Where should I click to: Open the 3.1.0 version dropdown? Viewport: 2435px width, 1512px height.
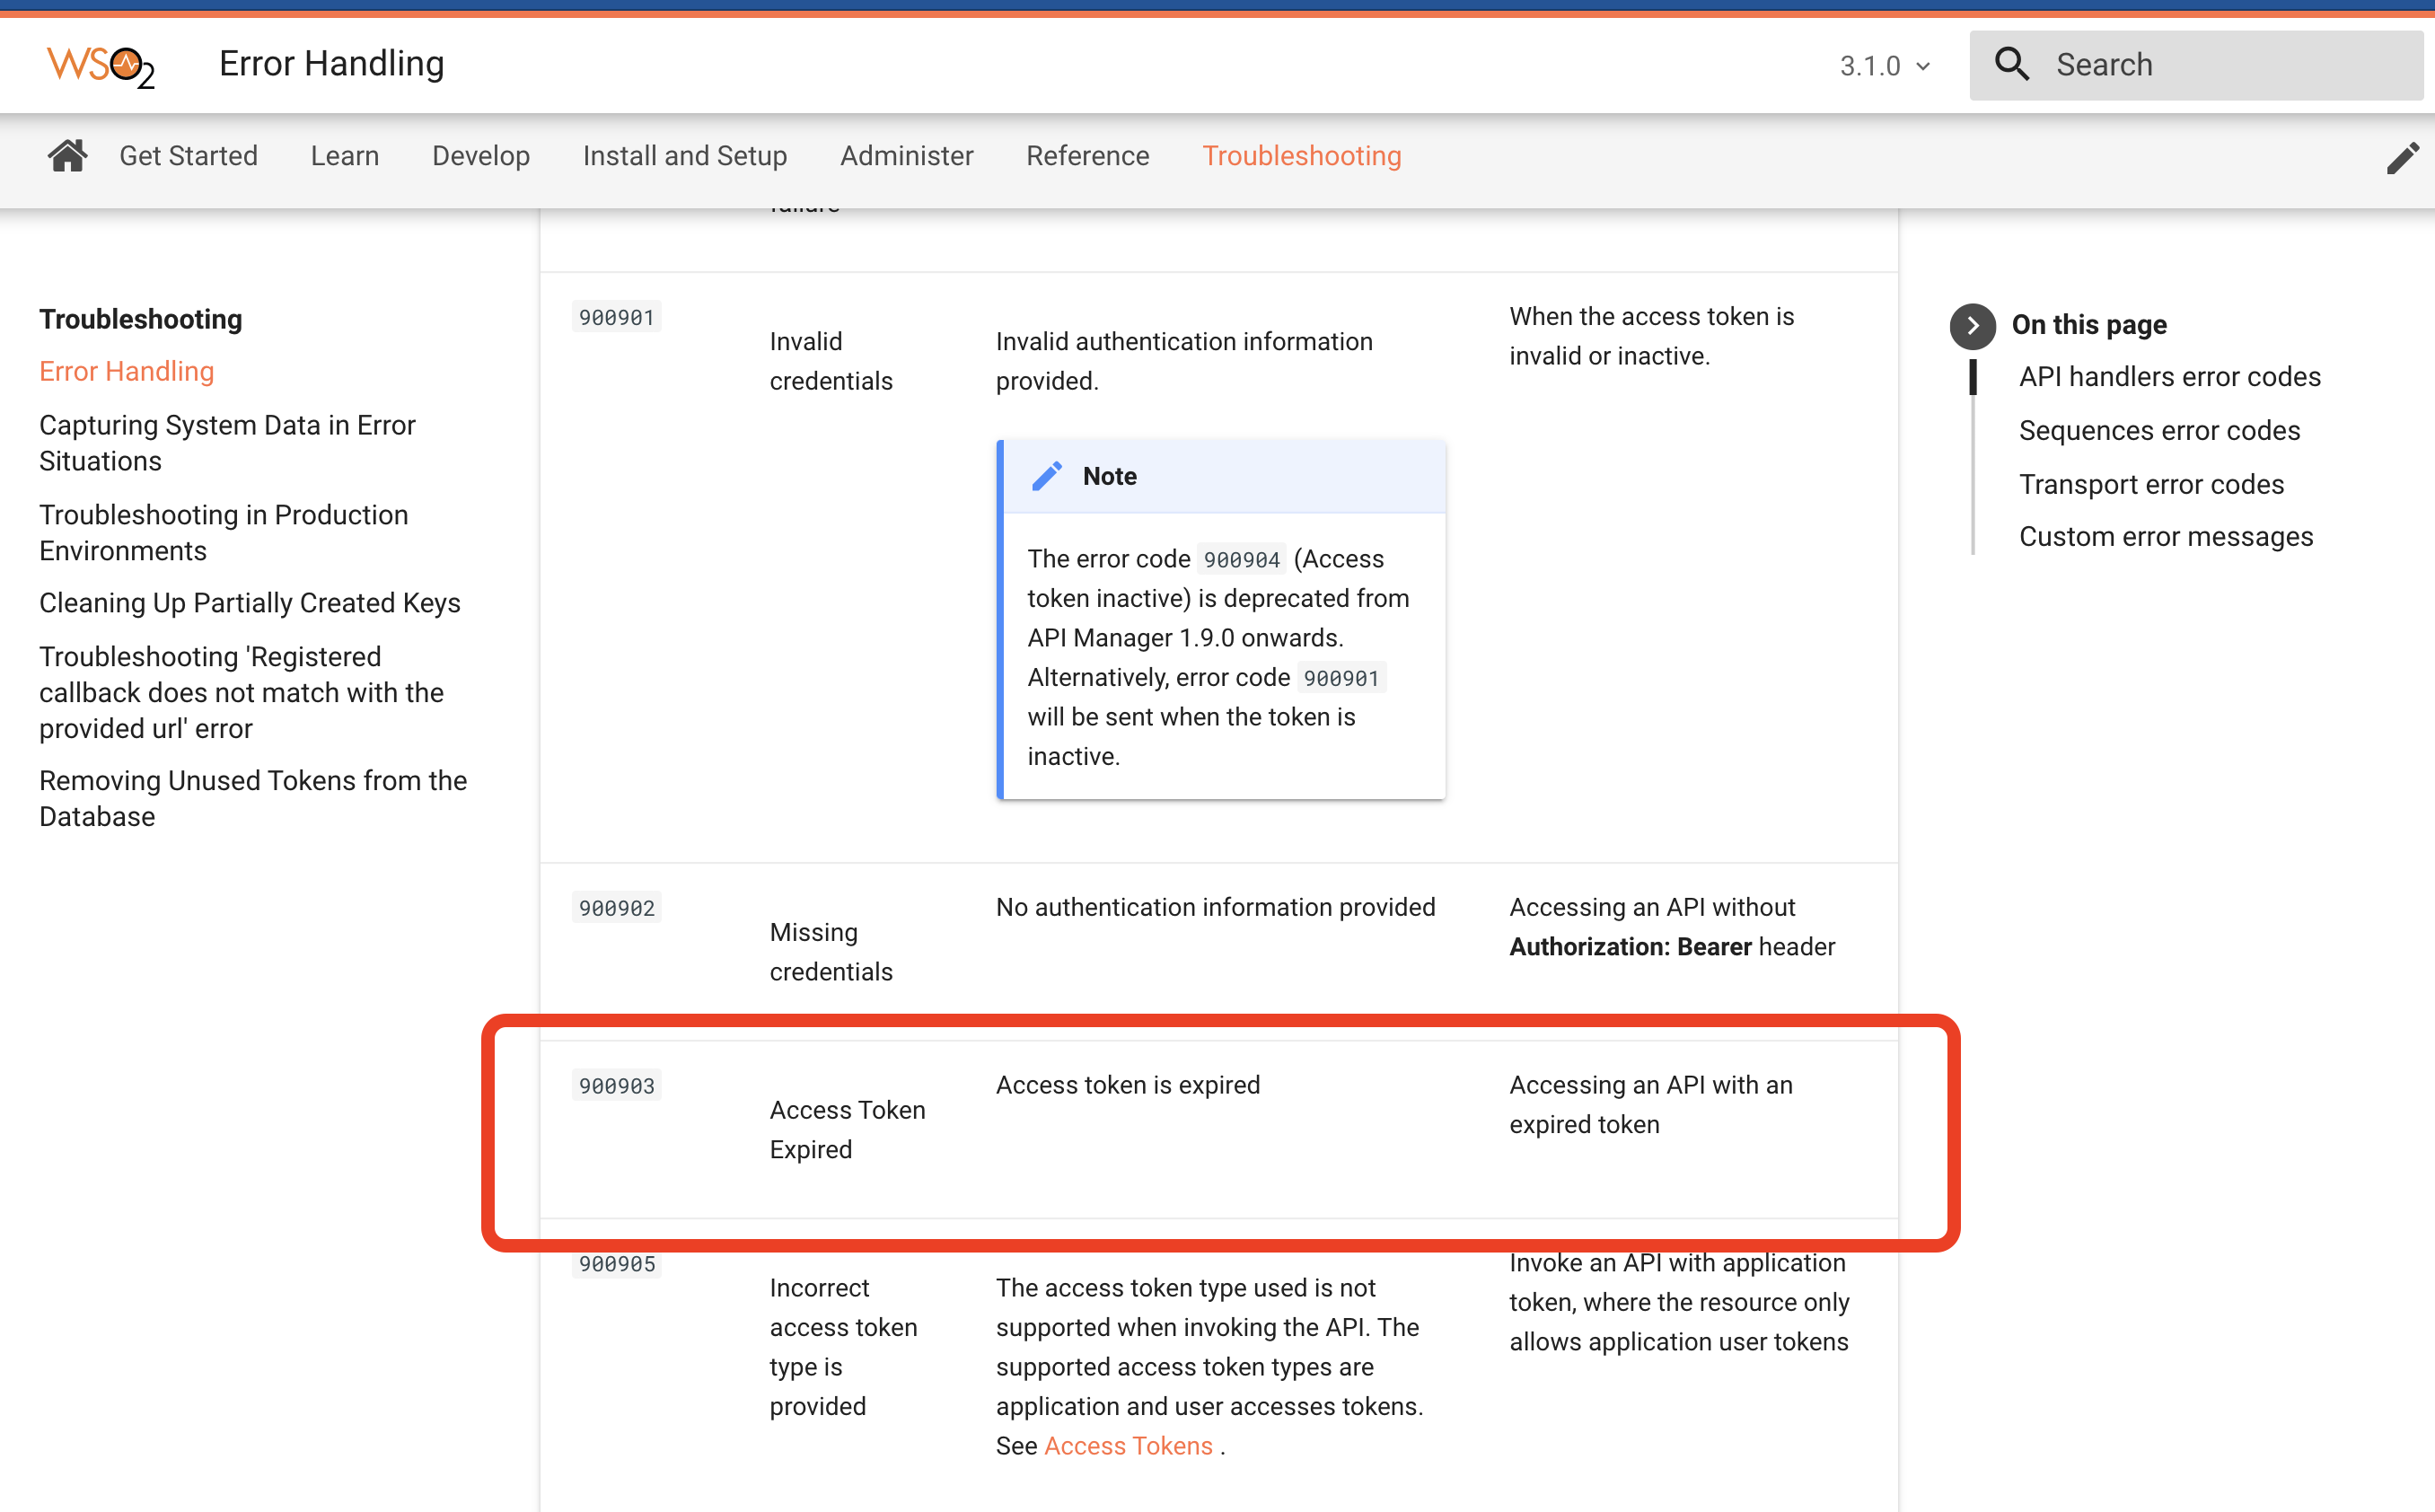point(1885,66)
